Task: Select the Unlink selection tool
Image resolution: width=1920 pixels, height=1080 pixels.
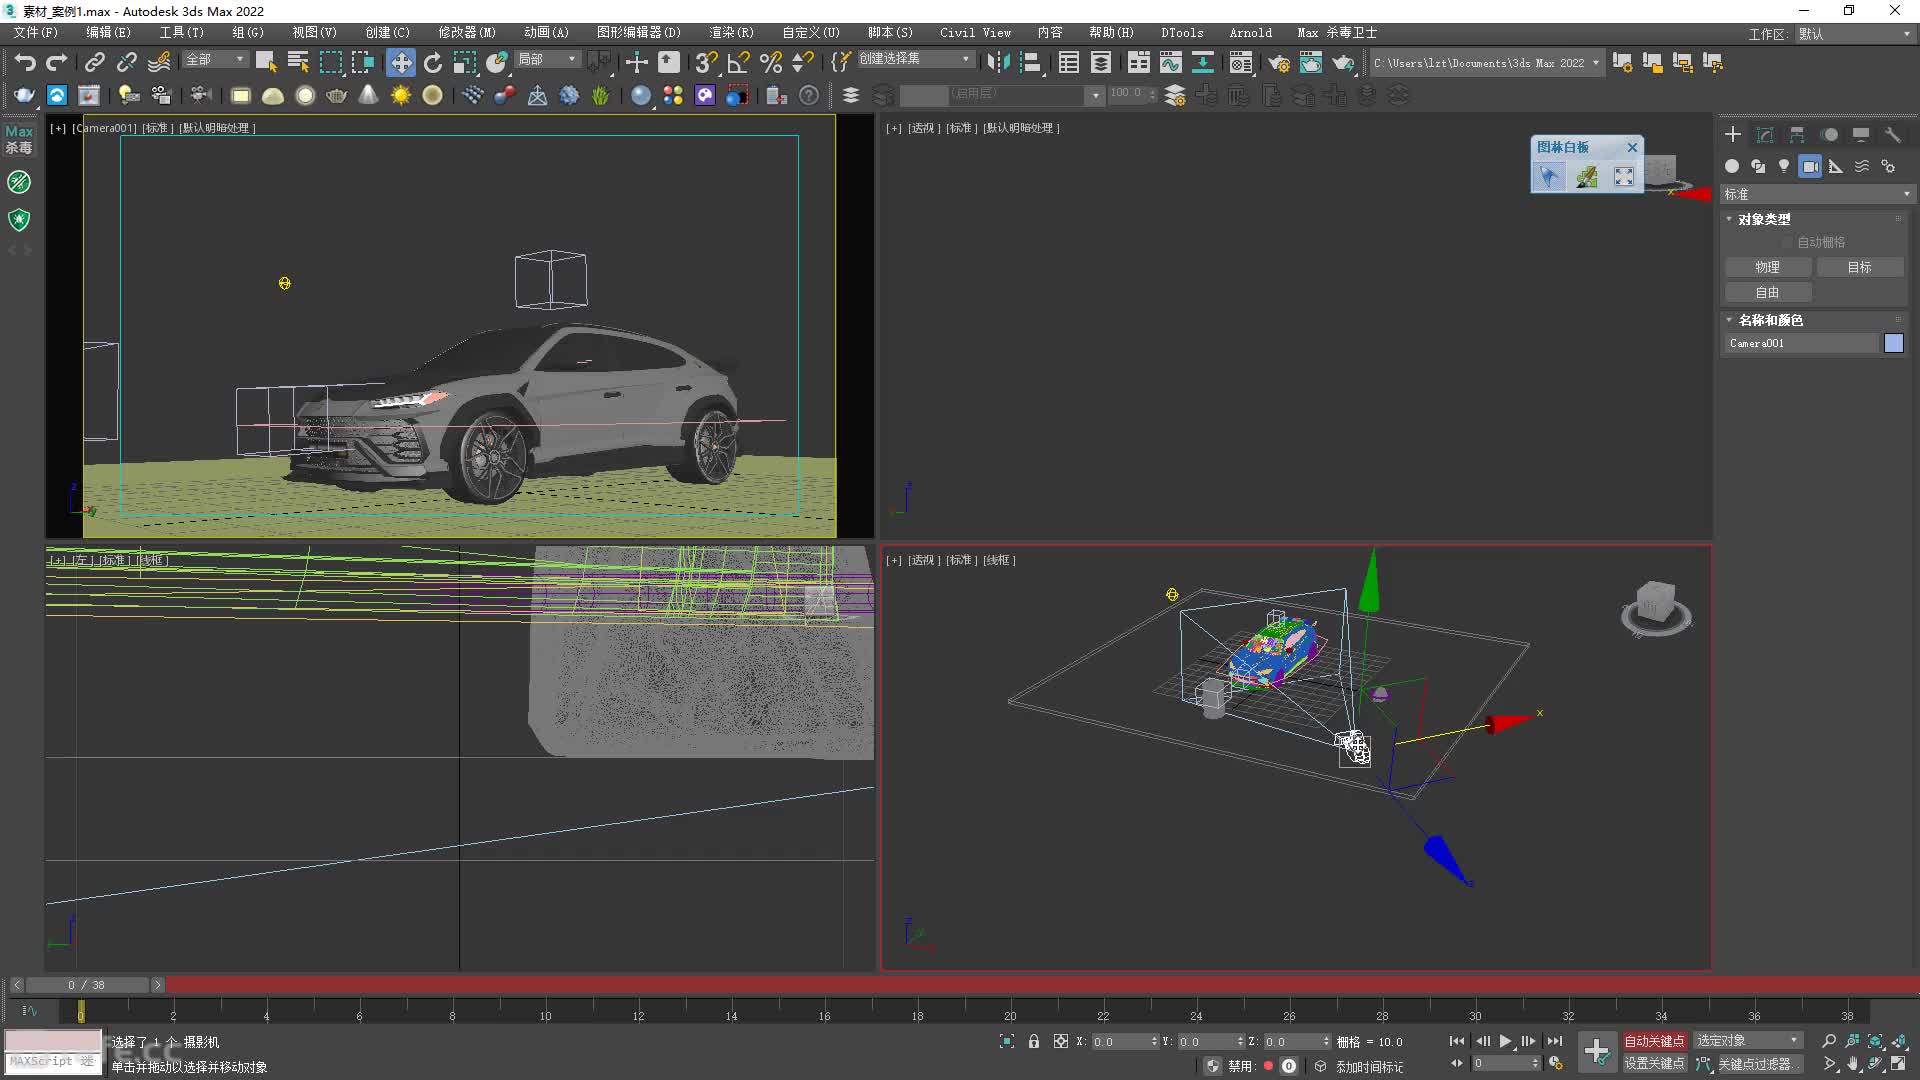Action: tap(126, 63)
